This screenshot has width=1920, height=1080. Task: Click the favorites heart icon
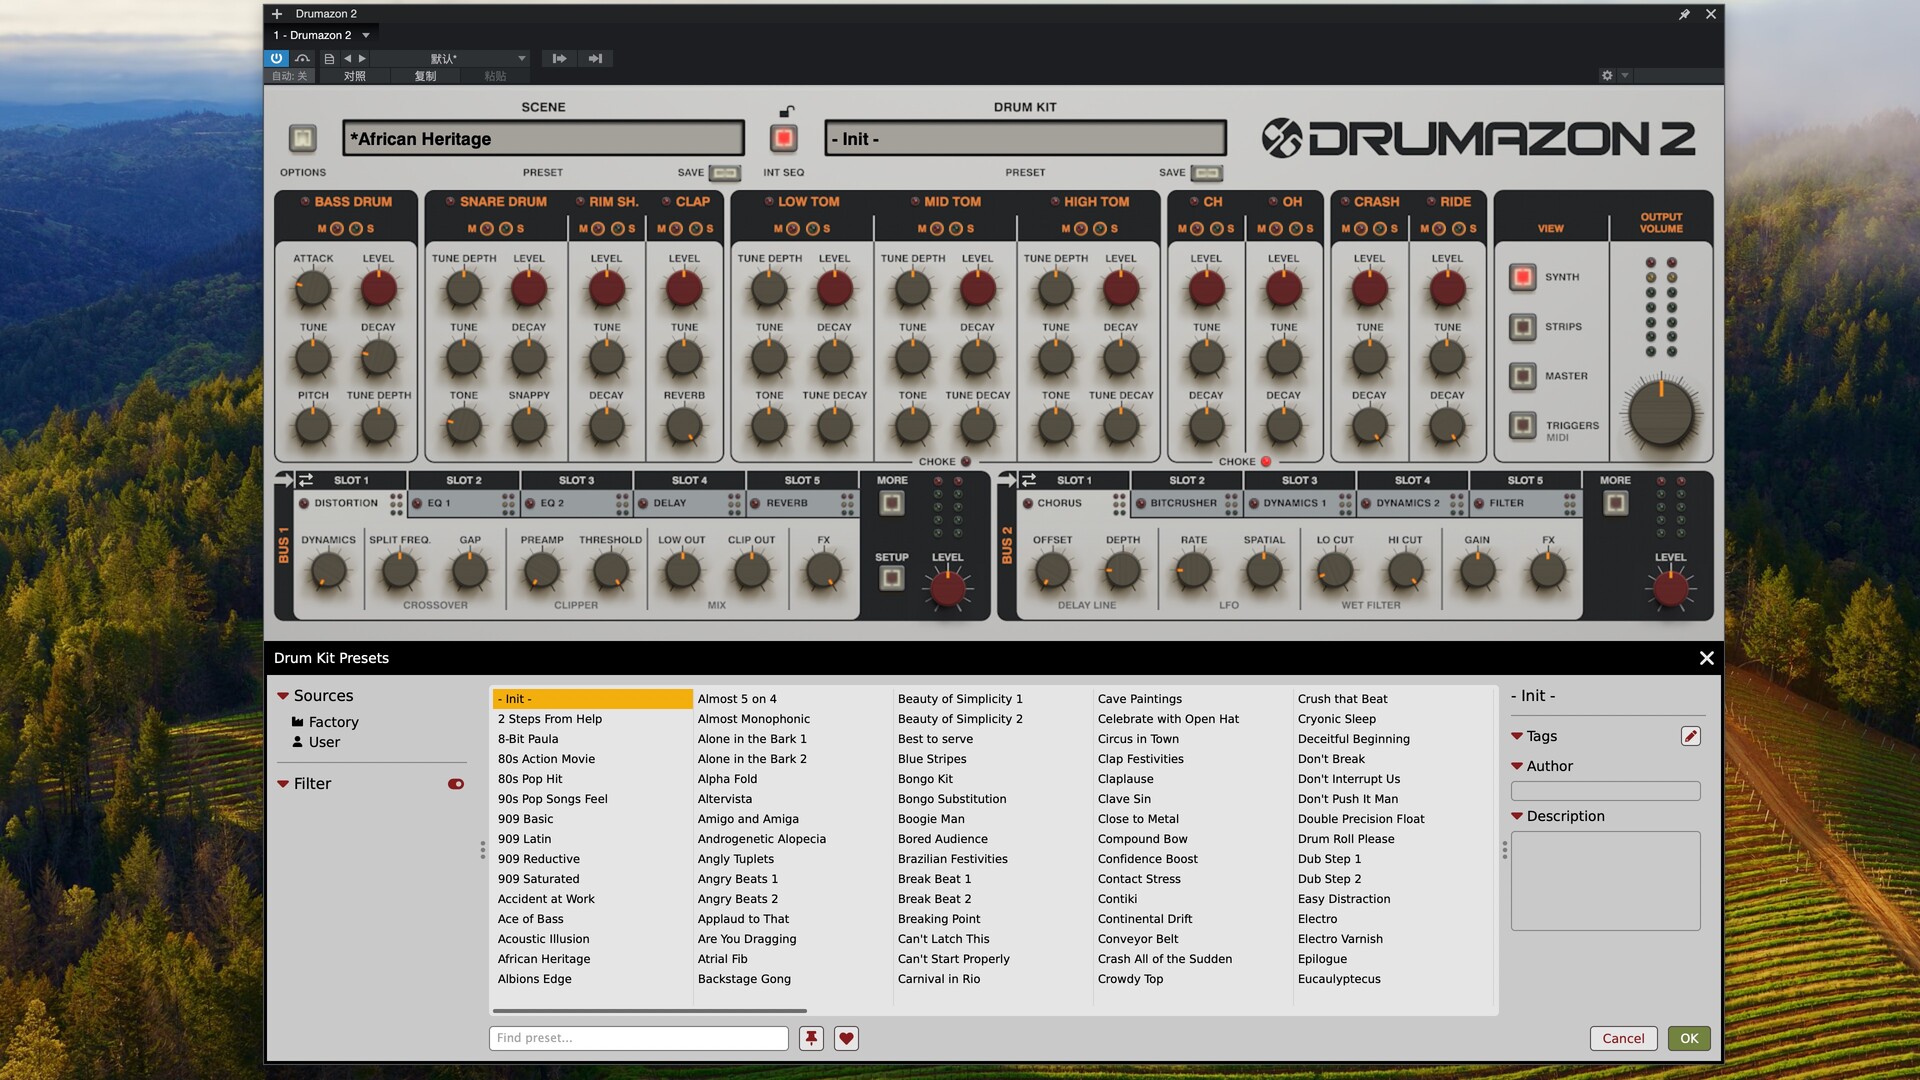846,1038
